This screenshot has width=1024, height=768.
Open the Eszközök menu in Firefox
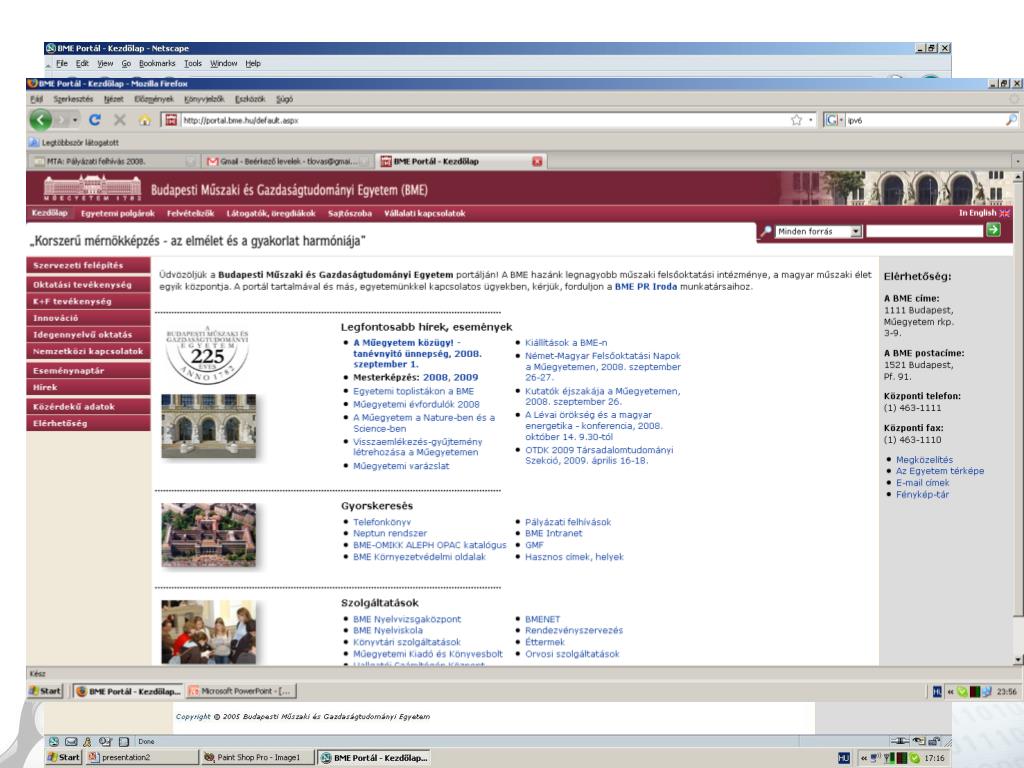pyautogui.click(x=250, y=99)
